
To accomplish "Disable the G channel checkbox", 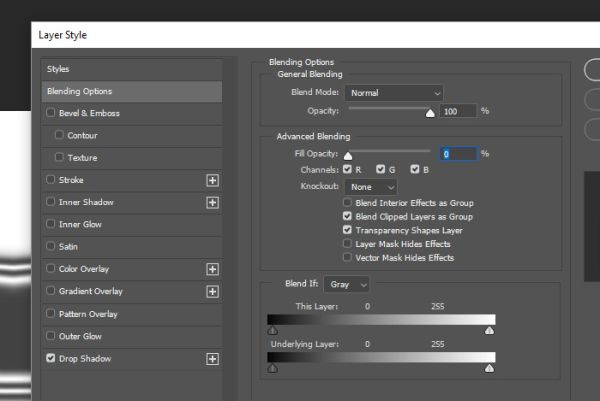I will pos(380,169).
